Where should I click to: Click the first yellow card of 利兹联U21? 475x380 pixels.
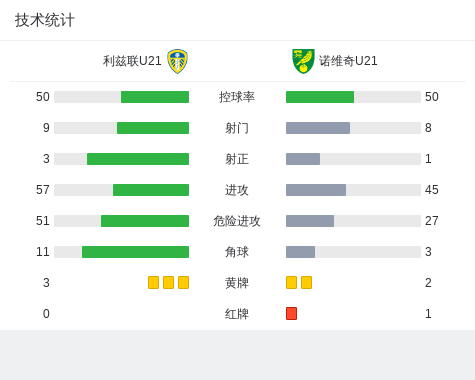(x=153, y=282)
